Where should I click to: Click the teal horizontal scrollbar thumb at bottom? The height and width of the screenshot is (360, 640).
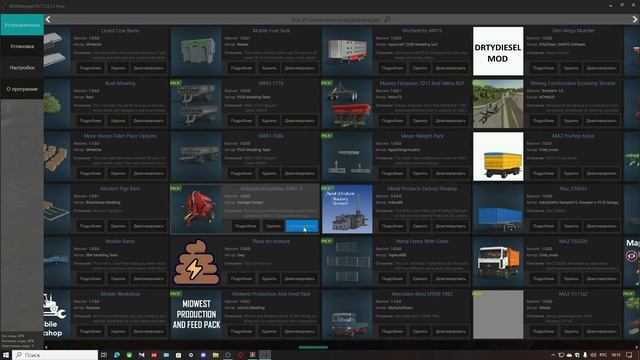[313, 347]
